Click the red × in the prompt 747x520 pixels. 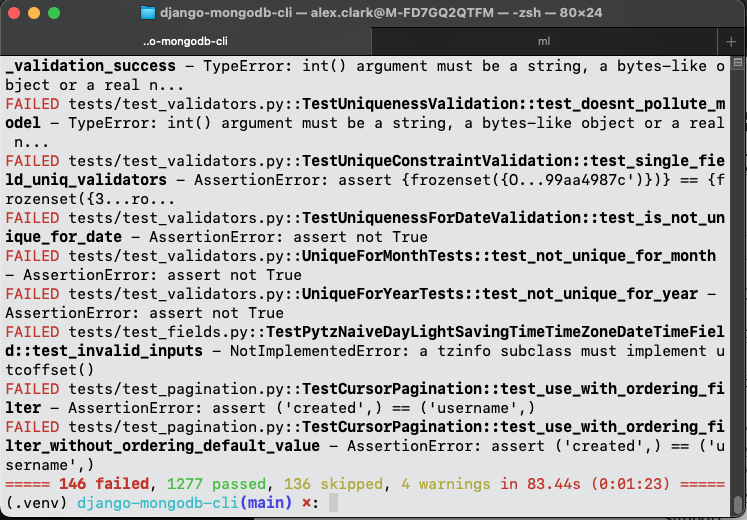pyautogui.click(x=306, y=503)
